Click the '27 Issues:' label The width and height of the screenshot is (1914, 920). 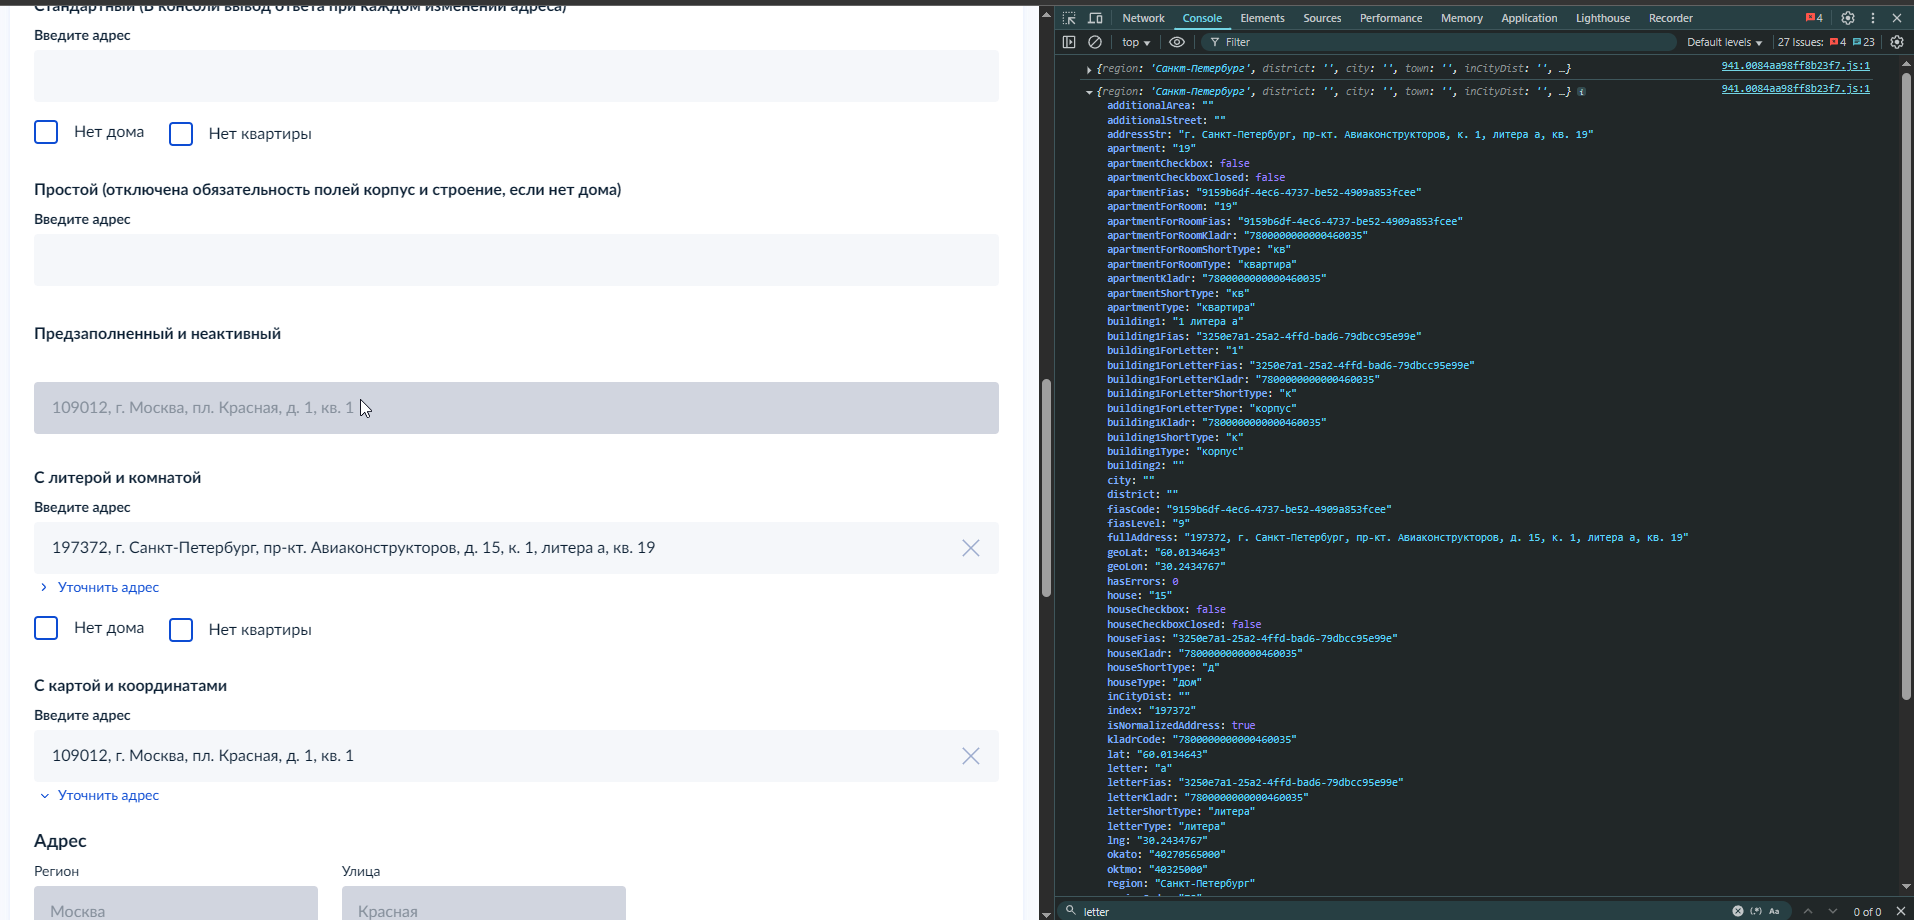pyautogui.click(x=1800, y=42)
